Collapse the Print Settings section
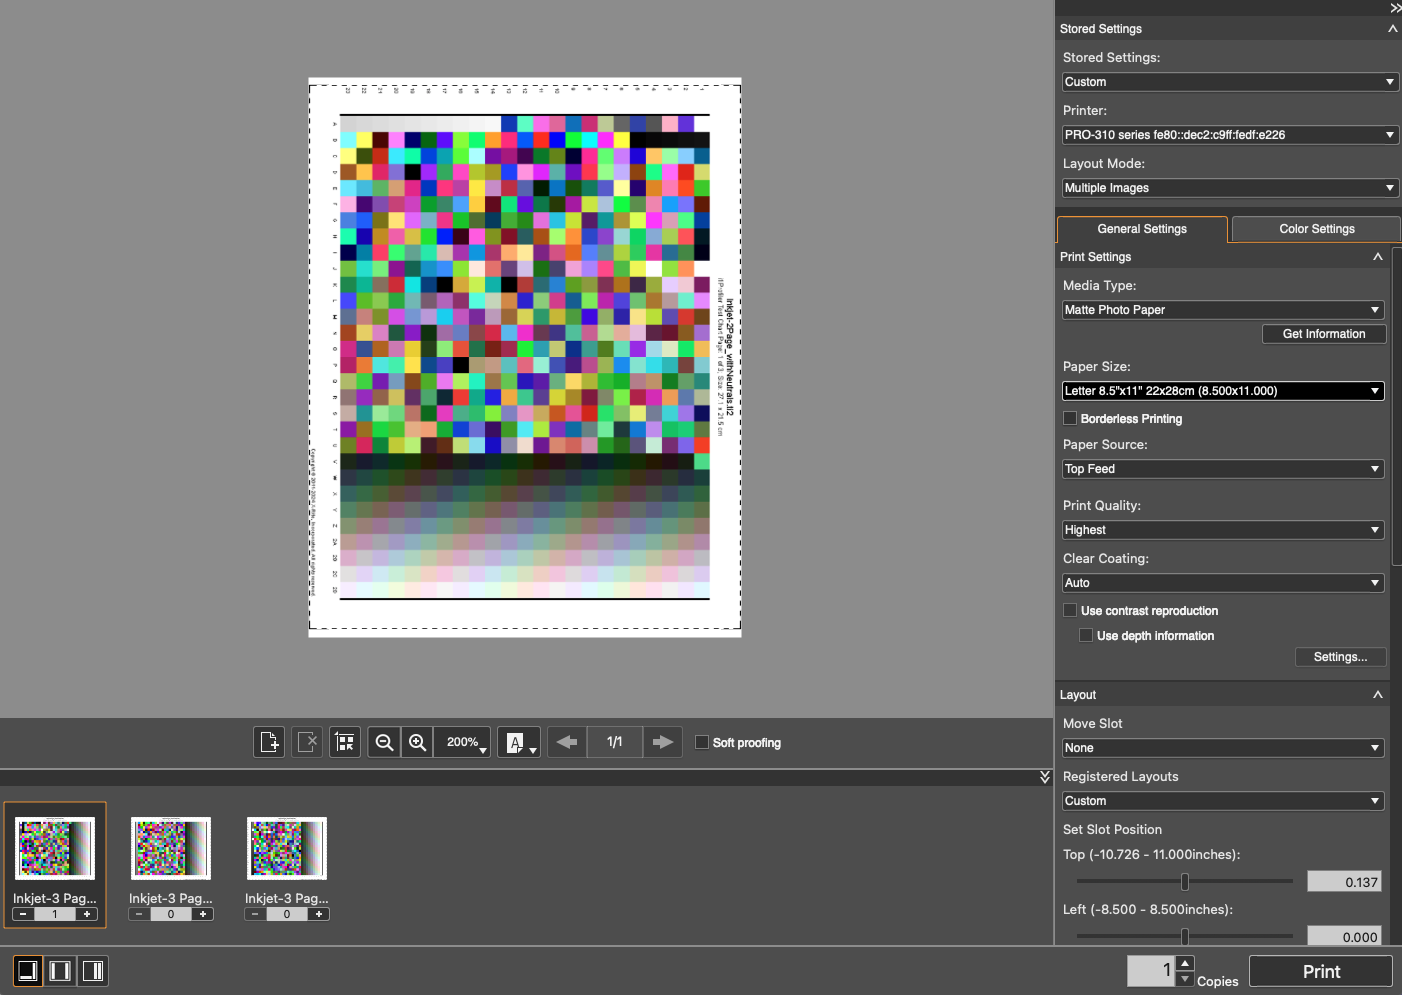This screenshot has height=995, width=1402. 1377,257
